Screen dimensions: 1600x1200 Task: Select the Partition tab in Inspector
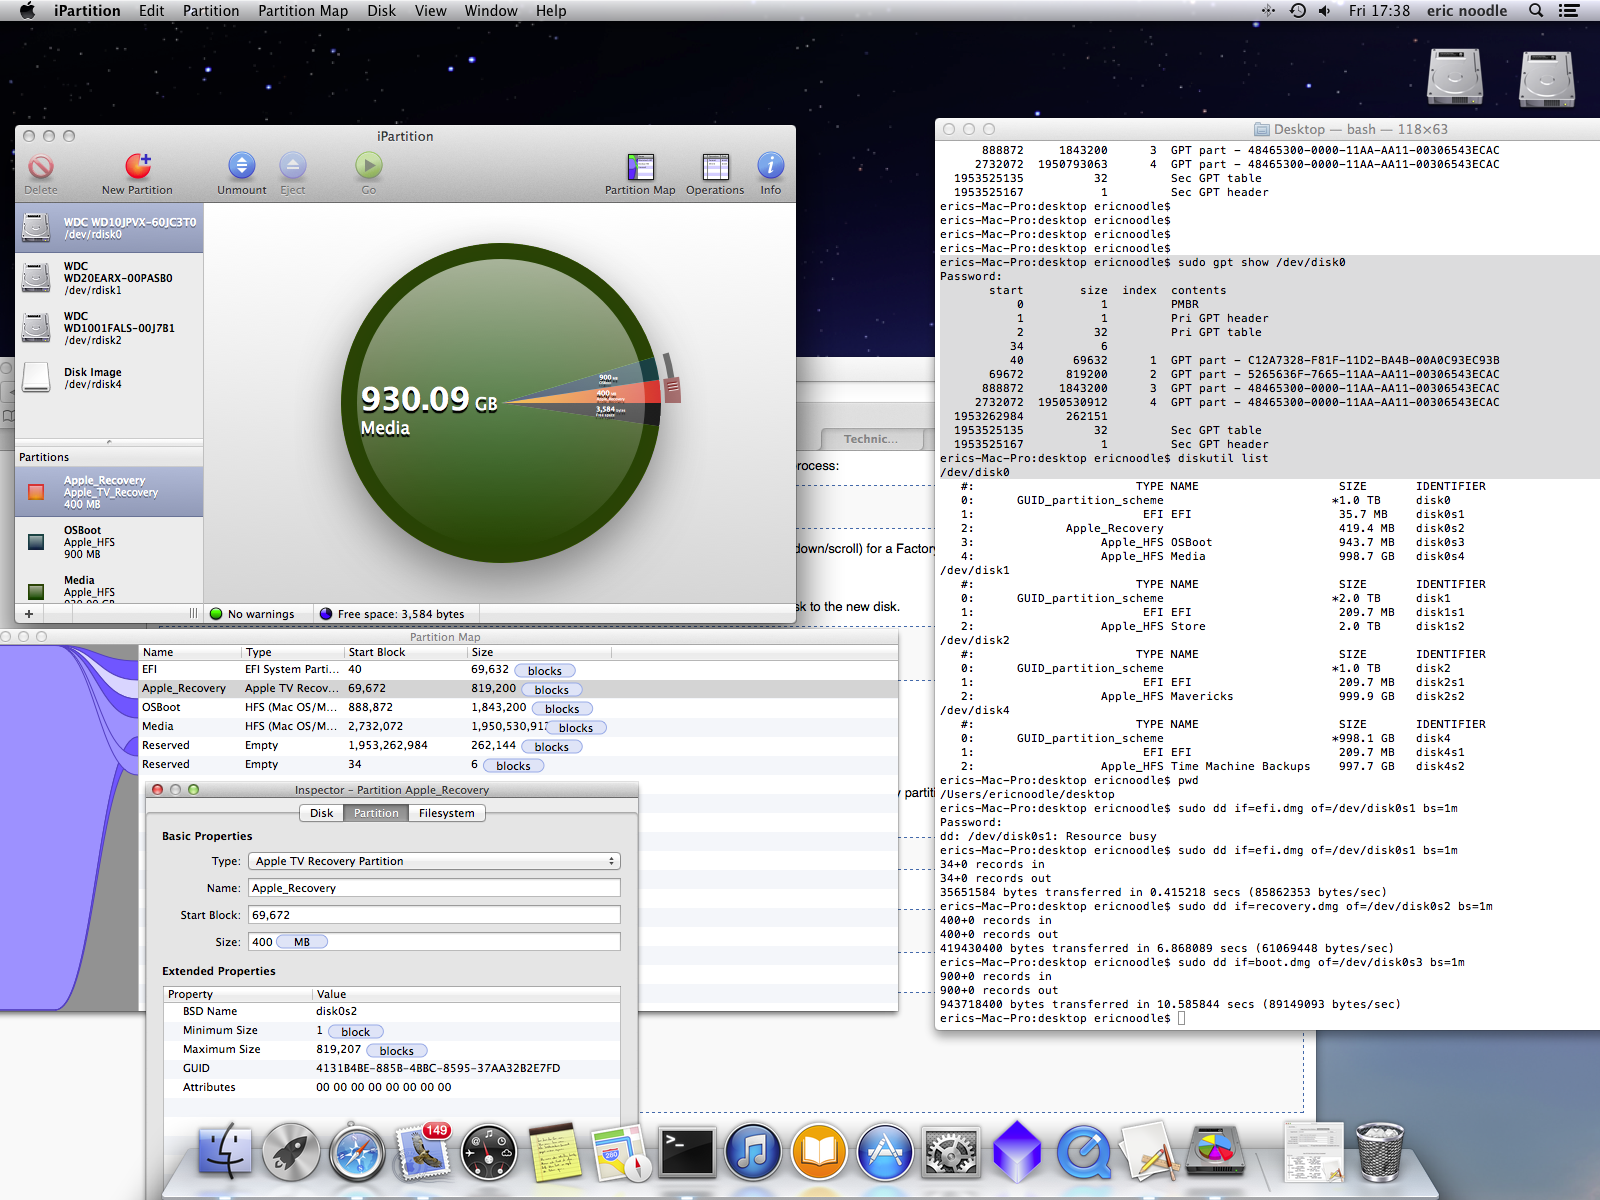(x=376, y=813)
